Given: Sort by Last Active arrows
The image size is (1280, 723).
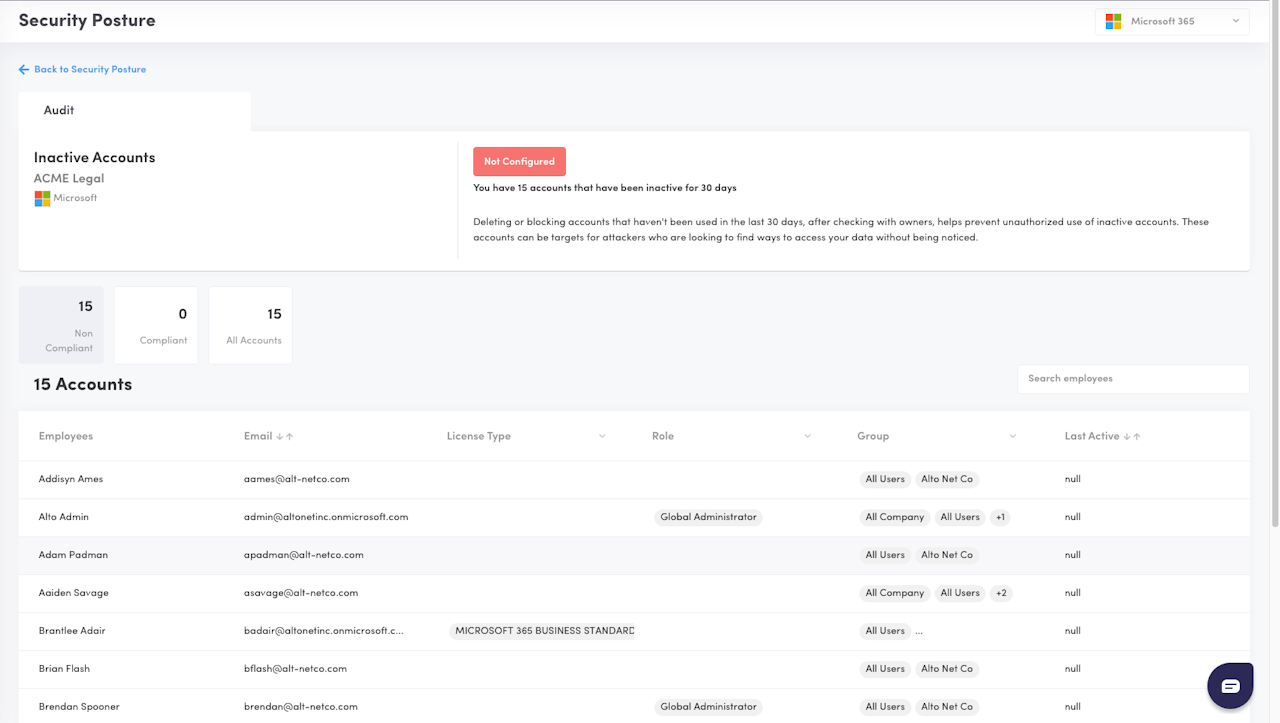Looking at the screenshot, I should click(x=1132, y=437).
